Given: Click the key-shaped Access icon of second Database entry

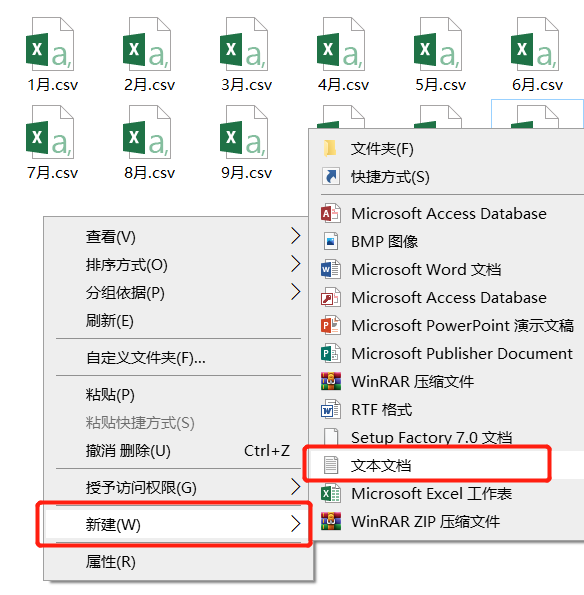Looking at the screenshot, I should (x=331, y=298).
